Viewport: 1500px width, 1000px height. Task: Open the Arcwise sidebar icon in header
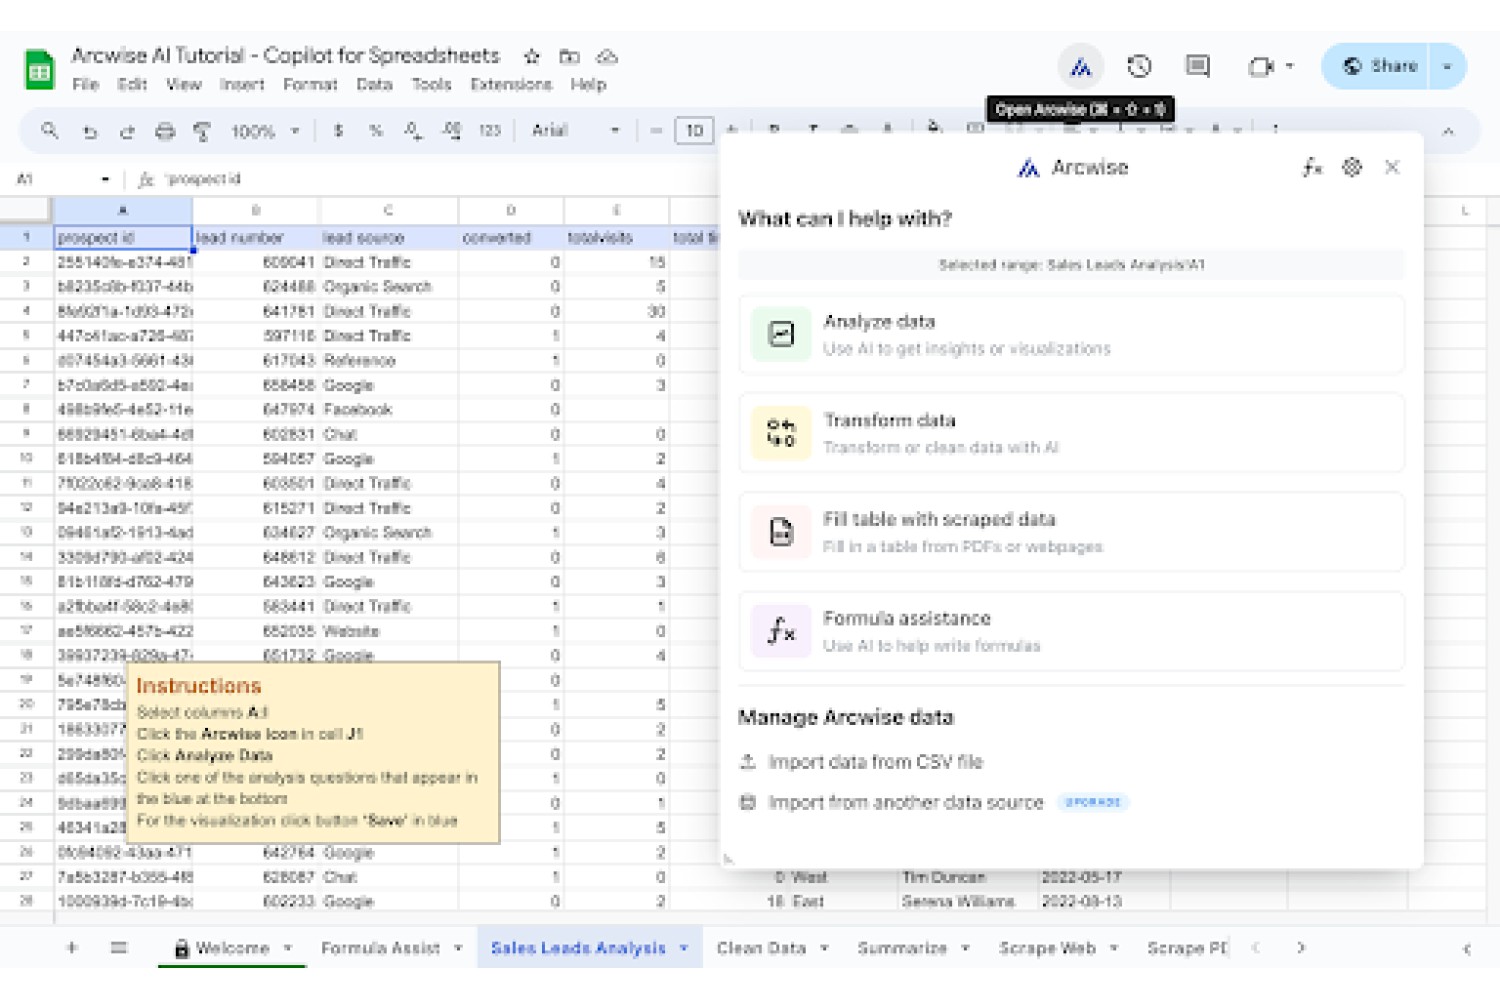coord(1080,67)
